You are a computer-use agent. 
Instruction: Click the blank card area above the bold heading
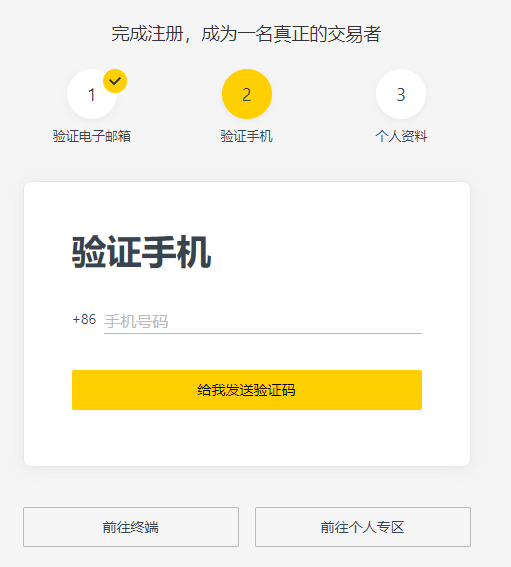click(247, 208)
